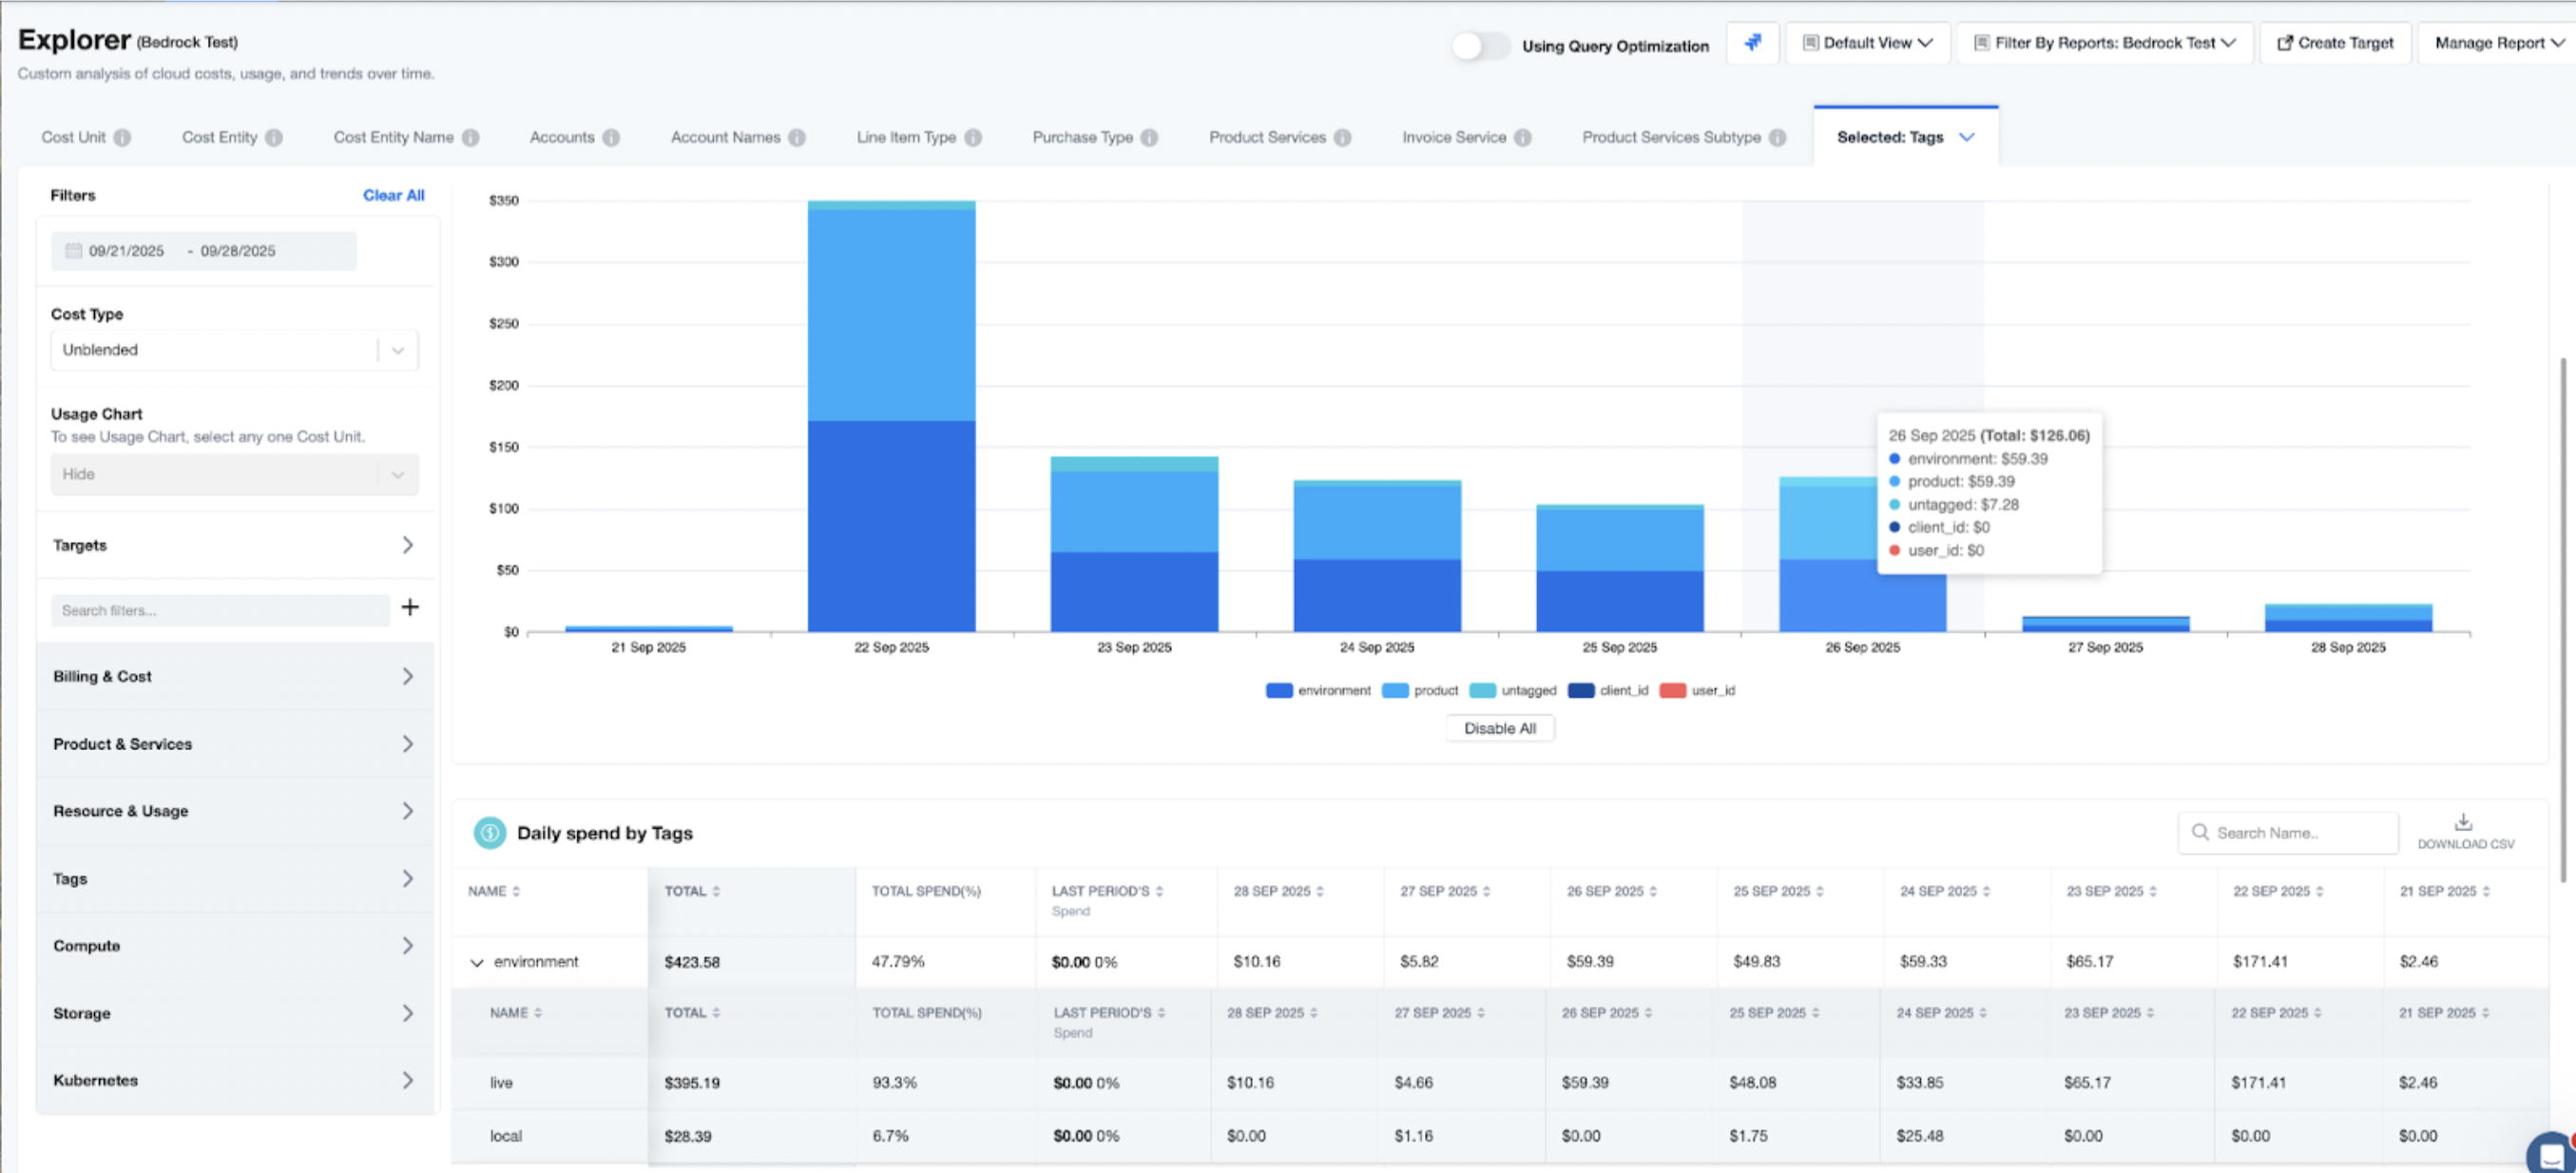
Task: Toggle the untagged legend series
Action: (1514, 691)
